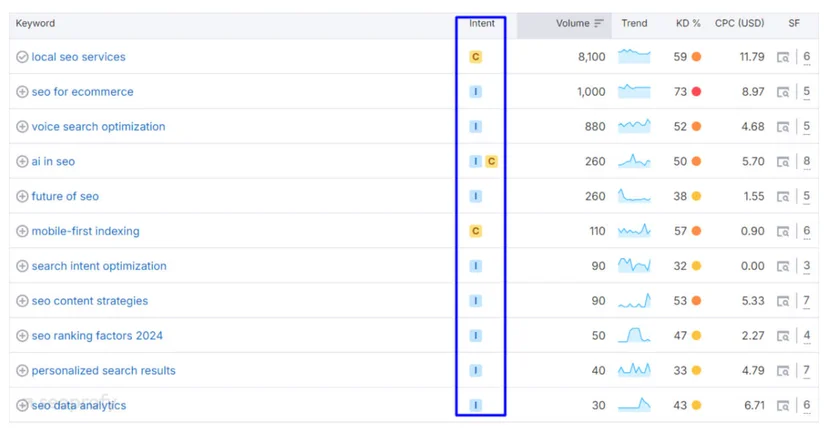Viewport: 828px width, 428px height.
Task: Click the SF column header
Action: coord(794,23)
